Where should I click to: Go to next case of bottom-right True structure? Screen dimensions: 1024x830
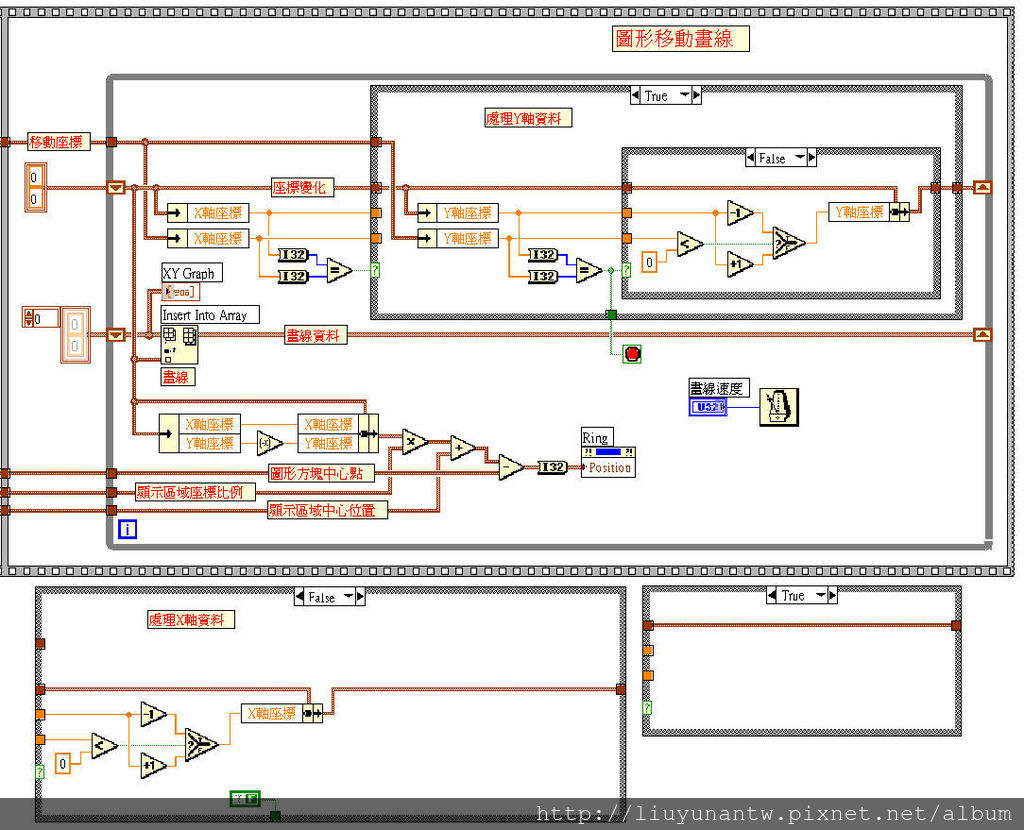[x=833, y=596]
